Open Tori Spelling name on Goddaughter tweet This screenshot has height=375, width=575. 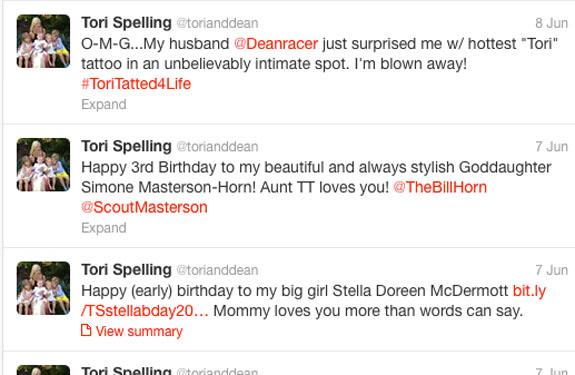click(x=127, y=146)
